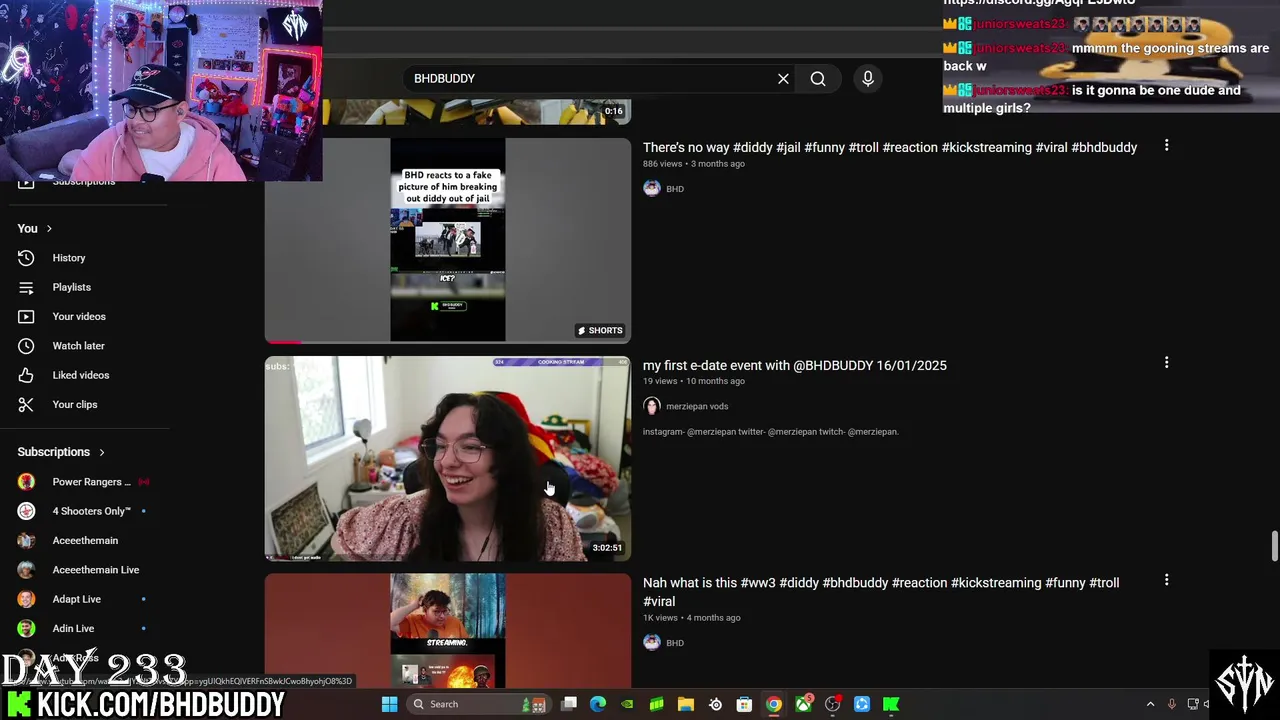Click the BHDBUDDY search input field
The width and height of the screenshot is (1280, 720).
[x=590, y=78]
